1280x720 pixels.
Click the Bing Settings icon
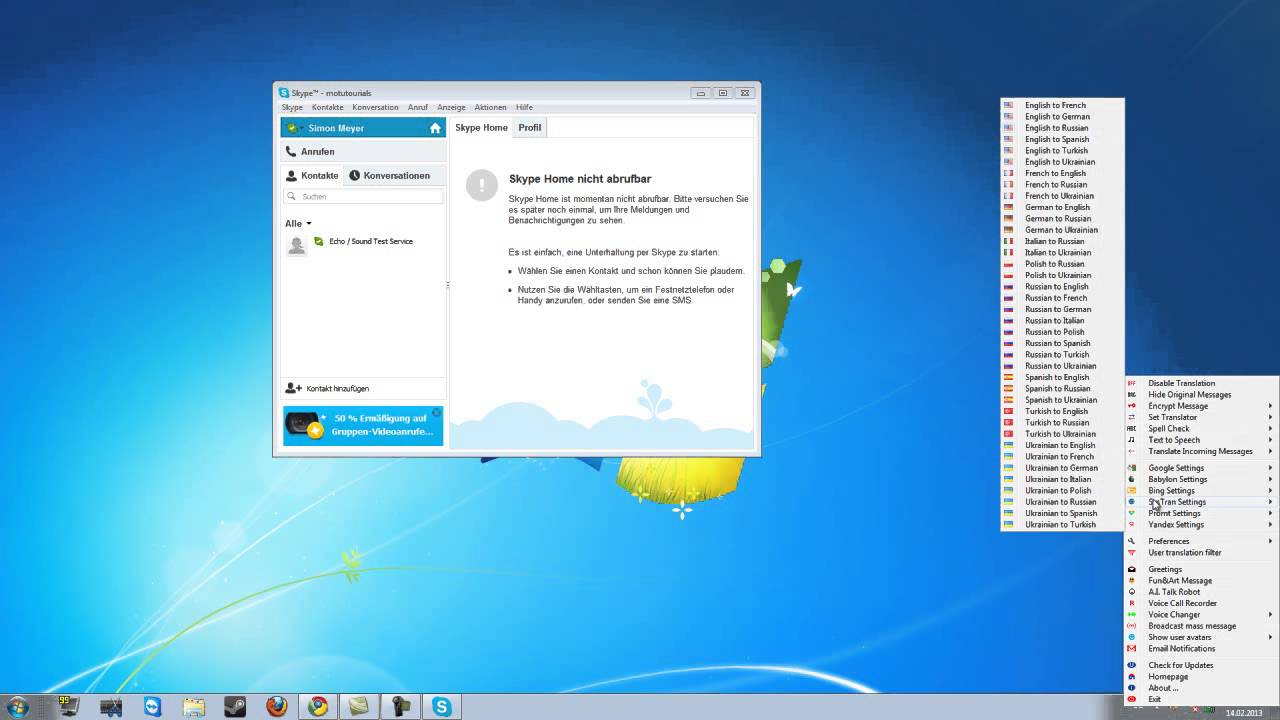1132,491
